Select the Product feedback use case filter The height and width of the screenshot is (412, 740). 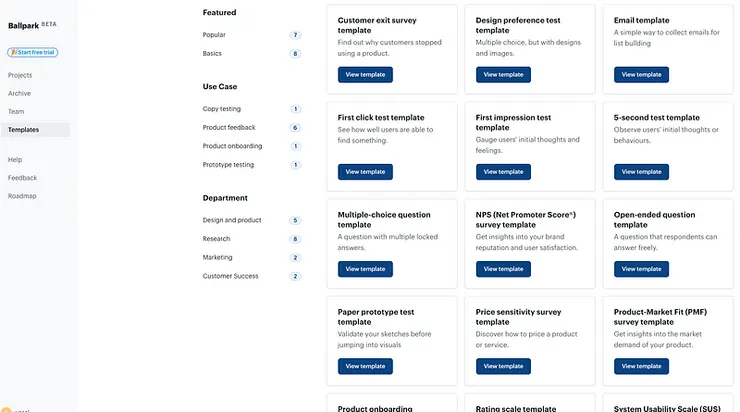(x=229, y=128)
